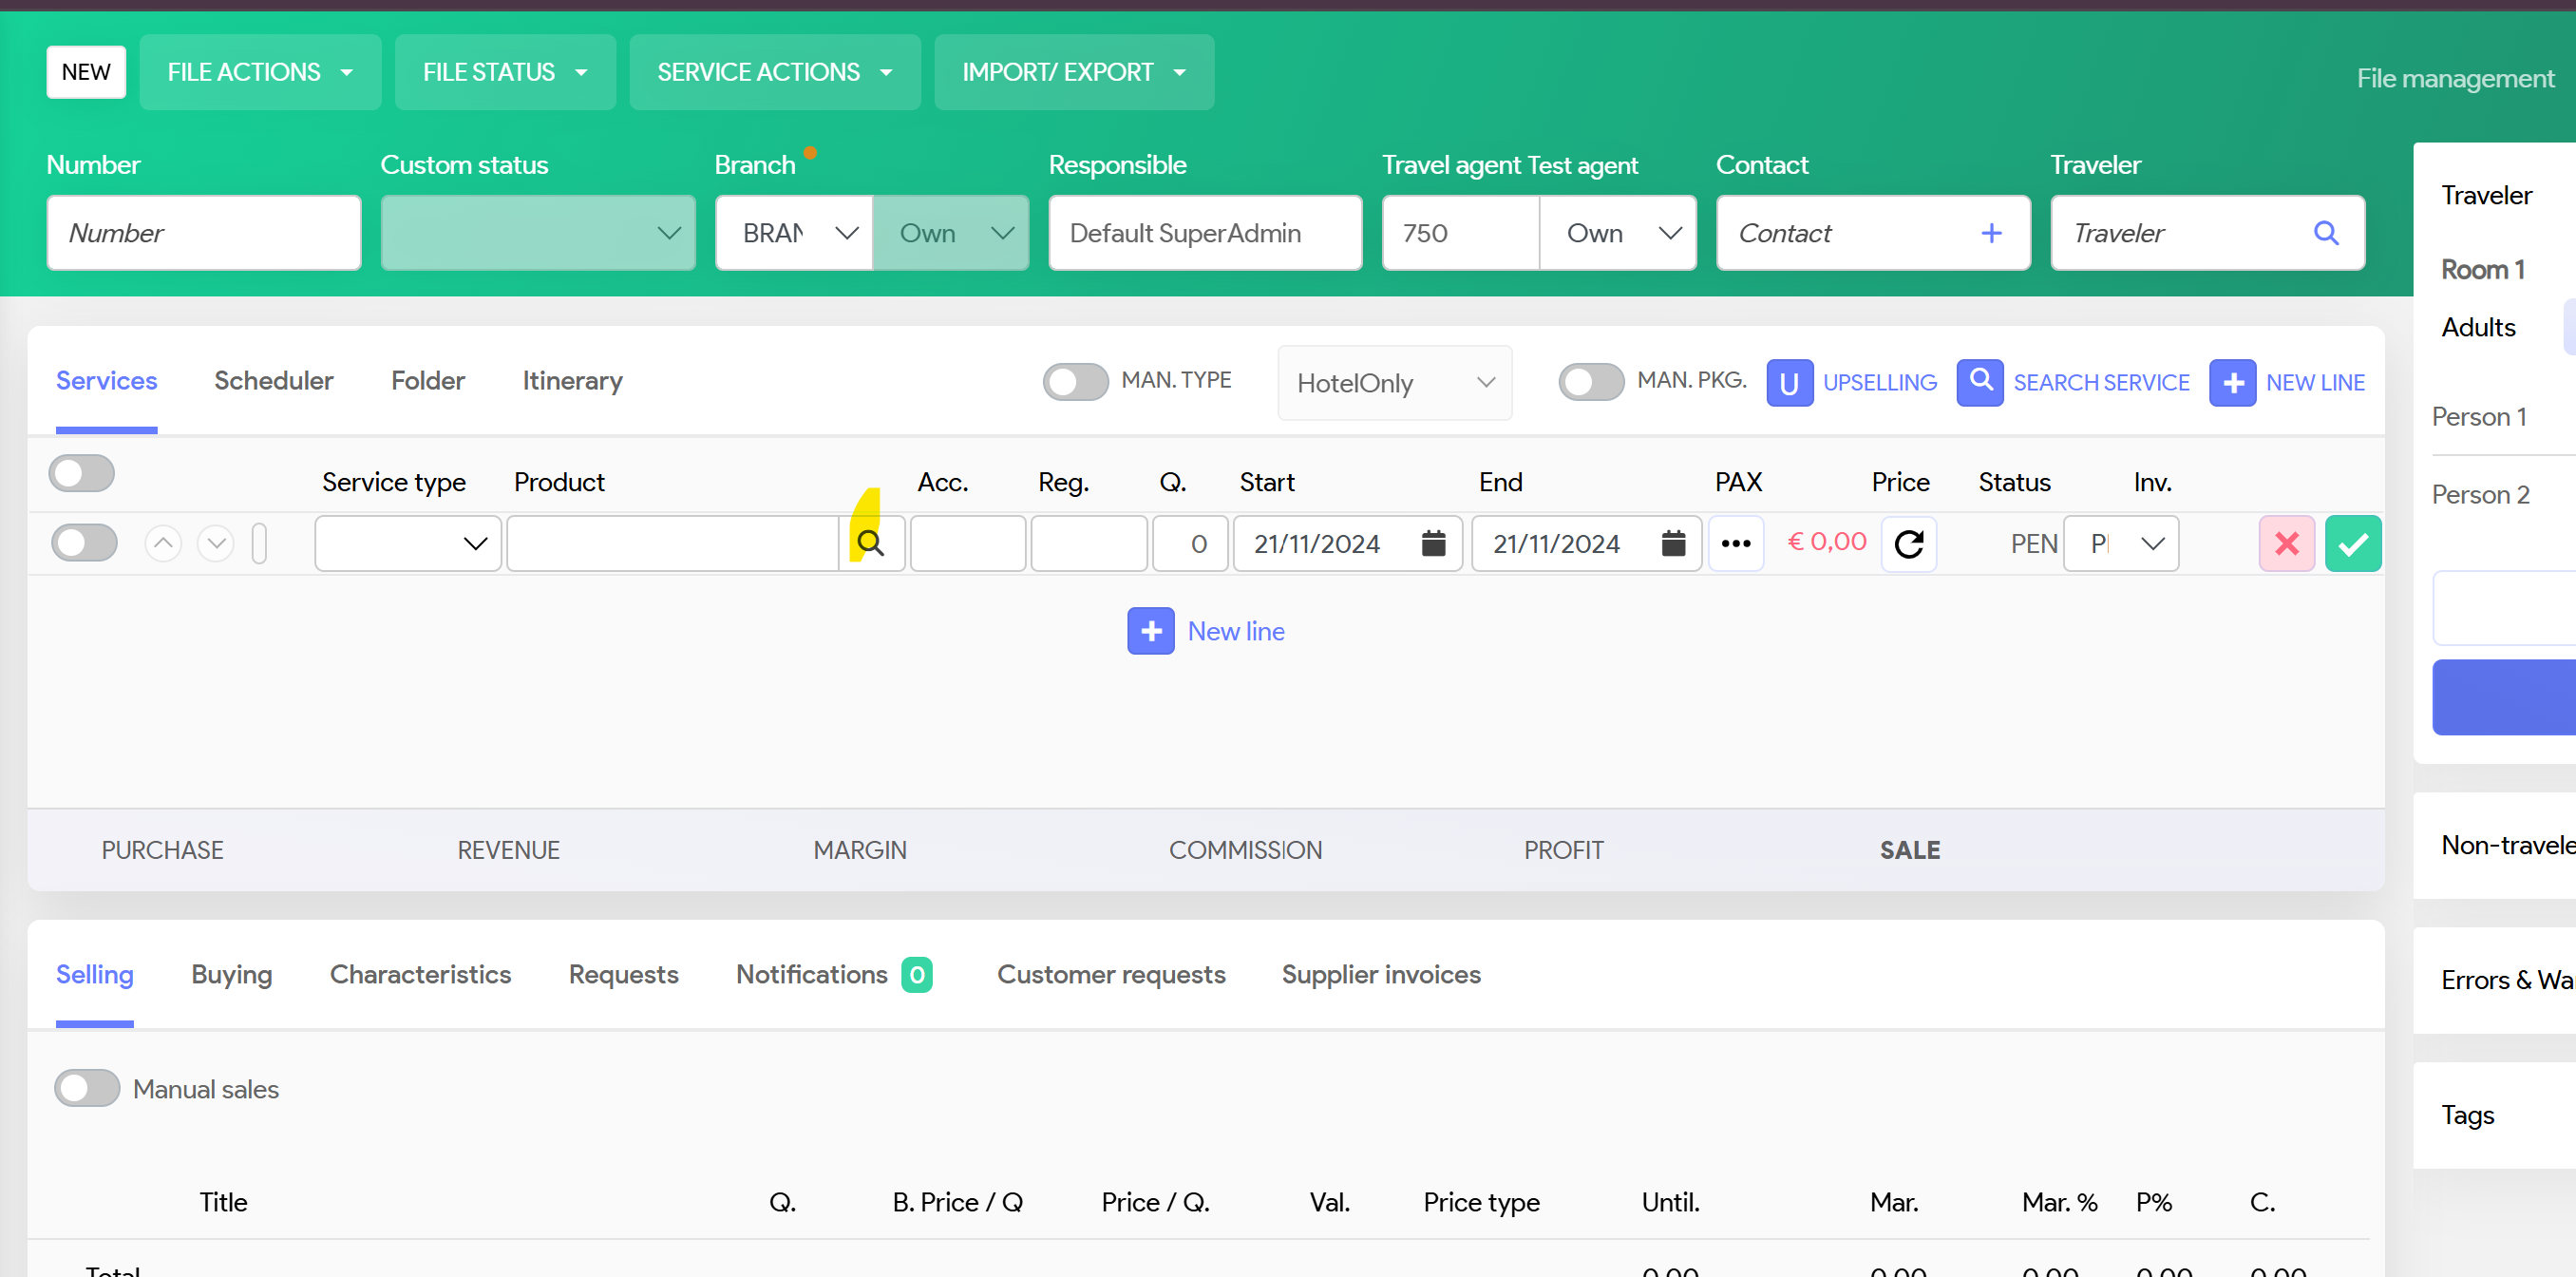Click the NEW button
This screenshot has height=1277, width=2576.
86,72
